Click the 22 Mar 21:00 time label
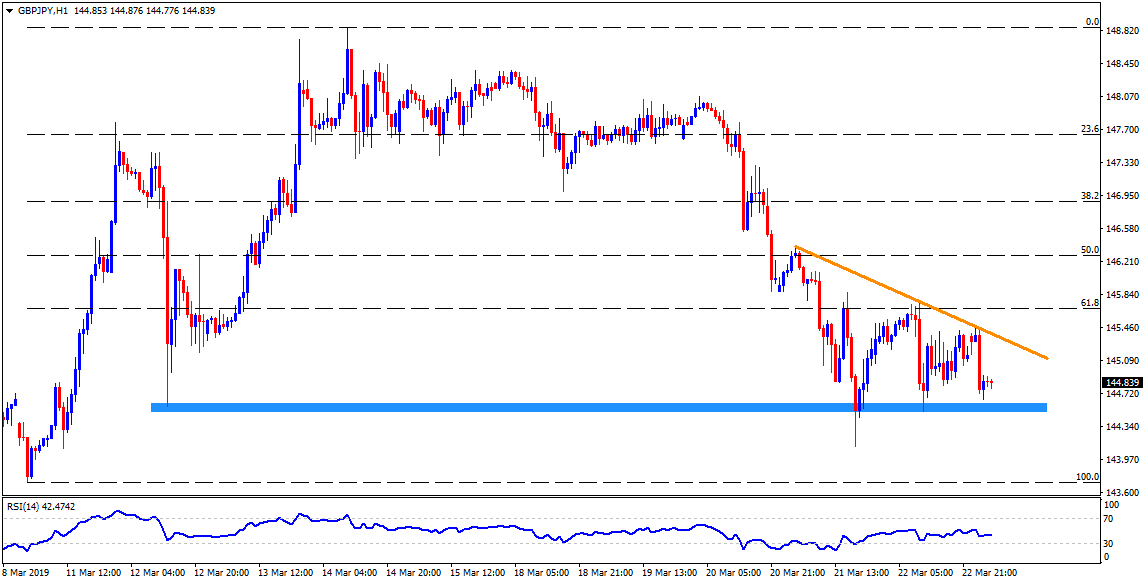The height and width of the screenshot is (584, 1146). [x=988, y=574]
